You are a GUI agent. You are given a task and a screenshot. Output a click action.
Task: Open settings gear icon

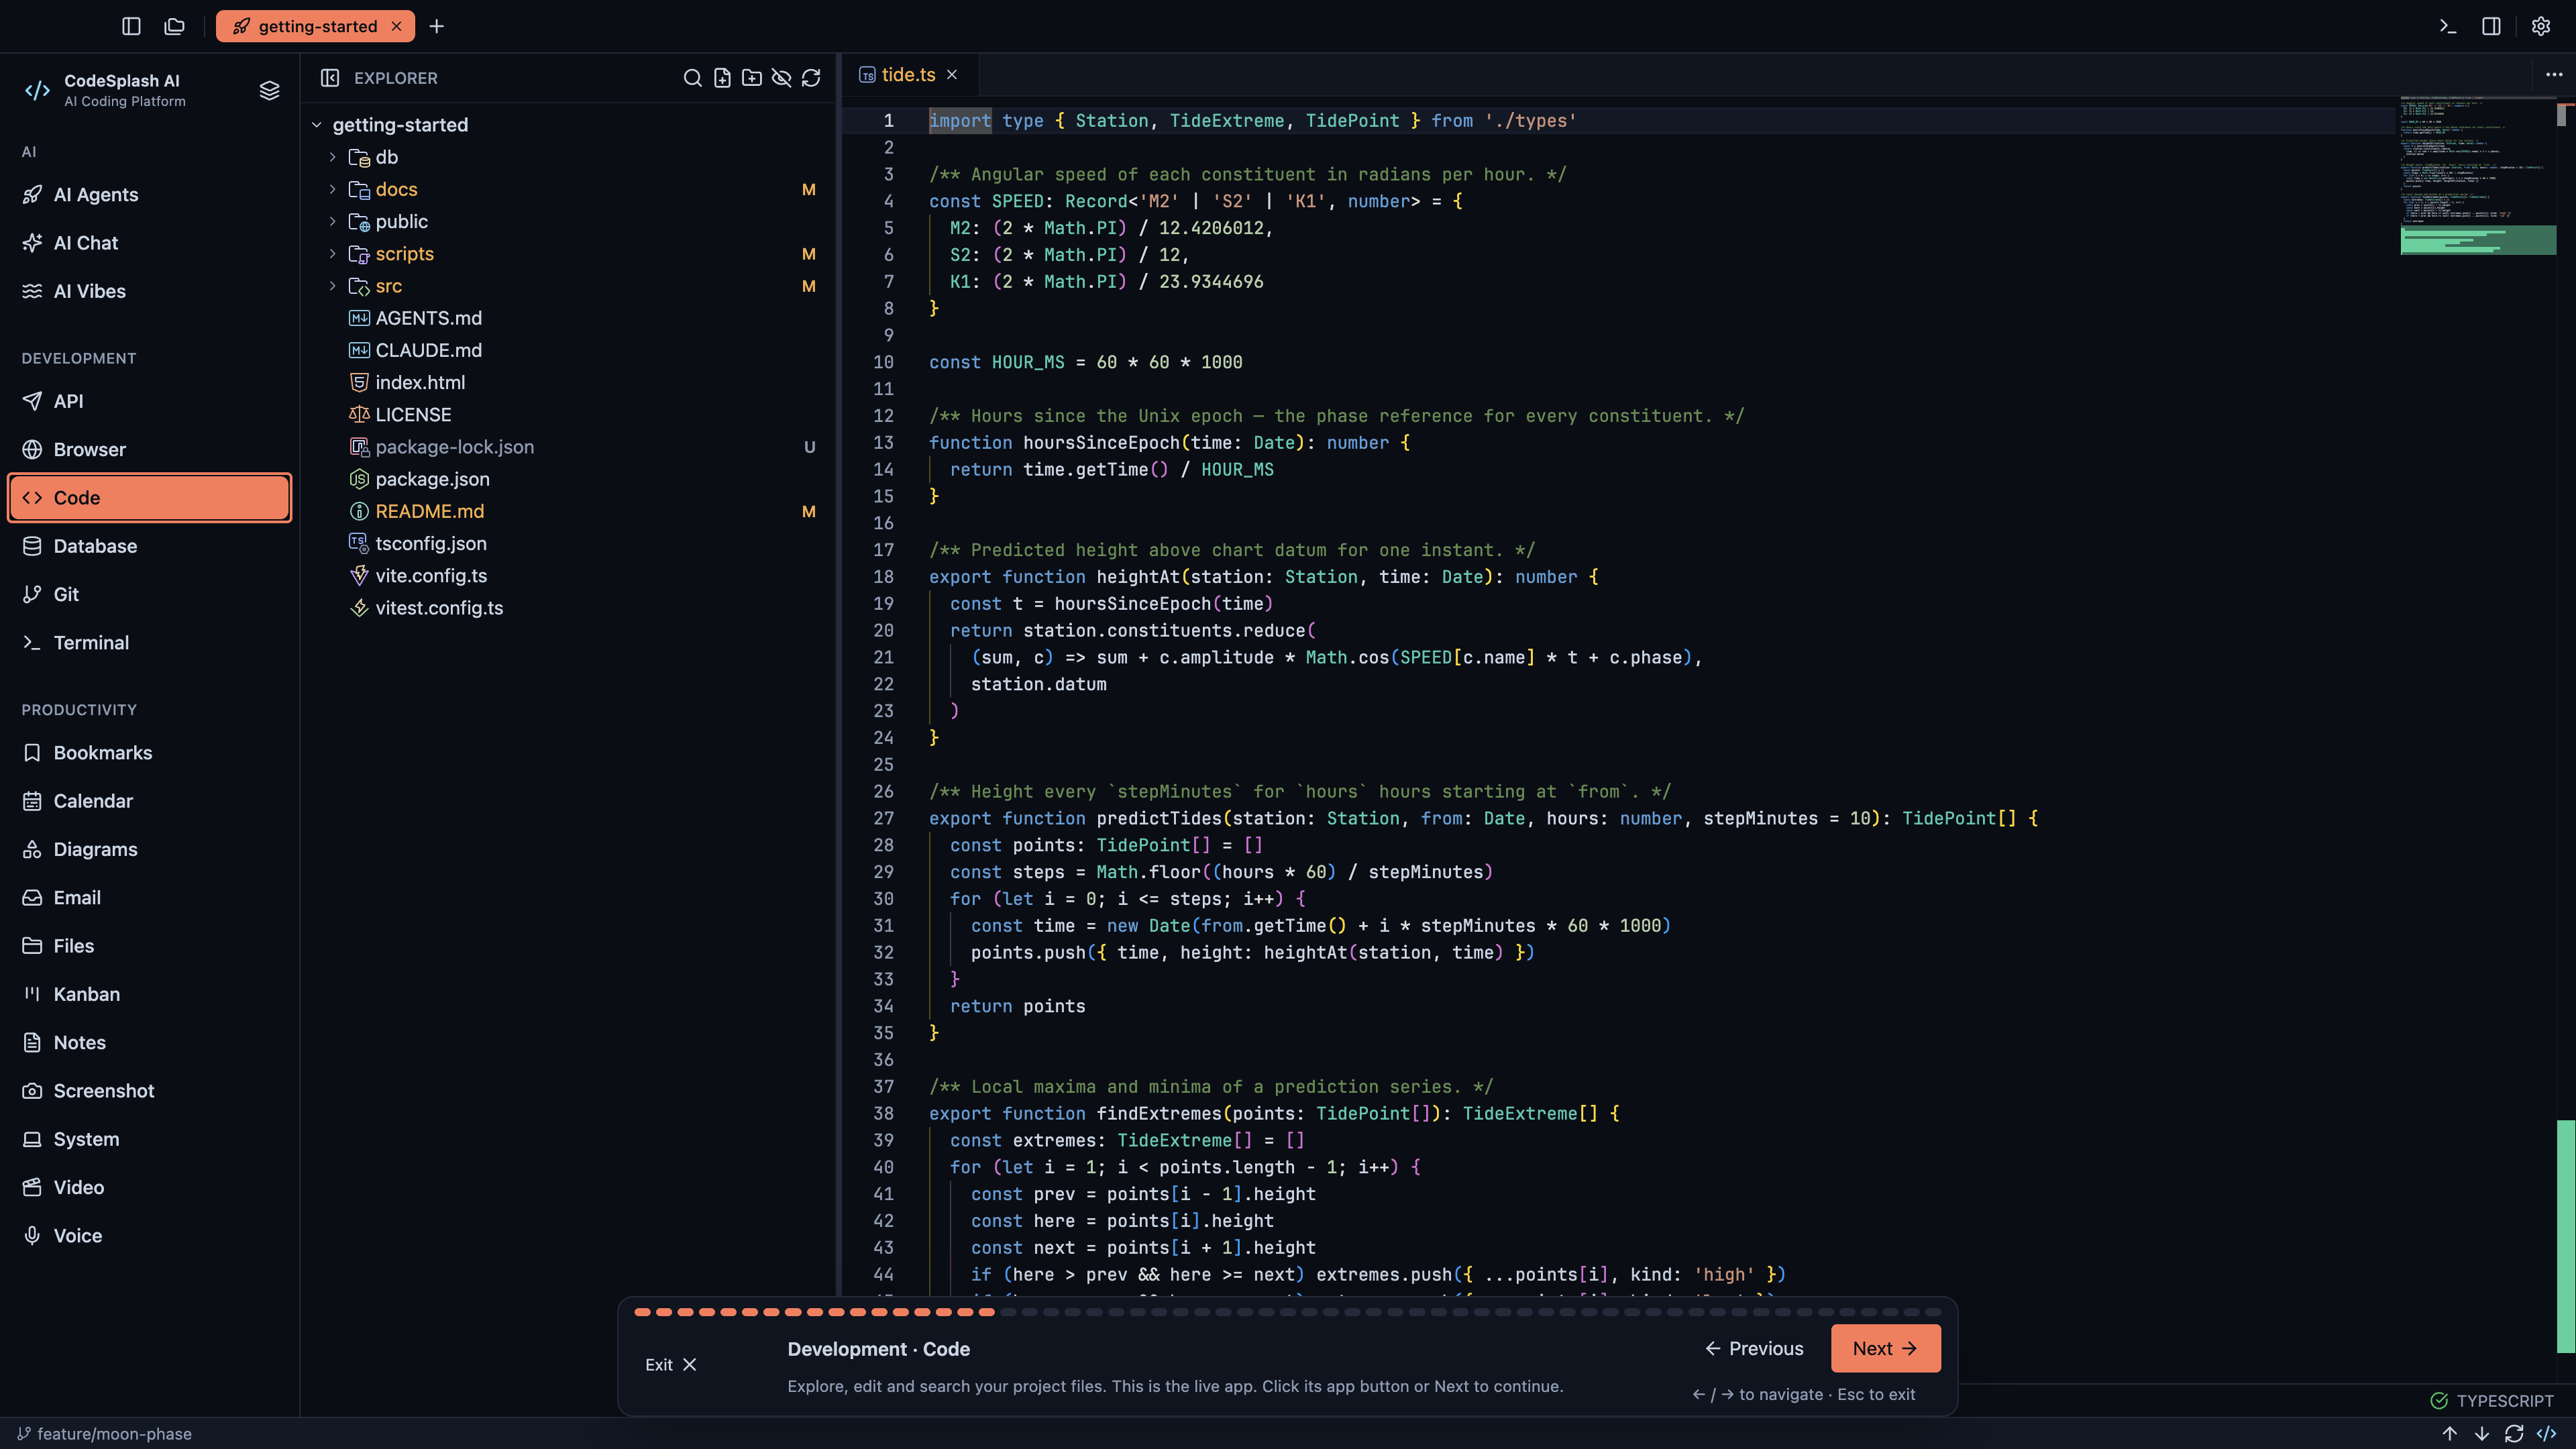[2541, 26]
